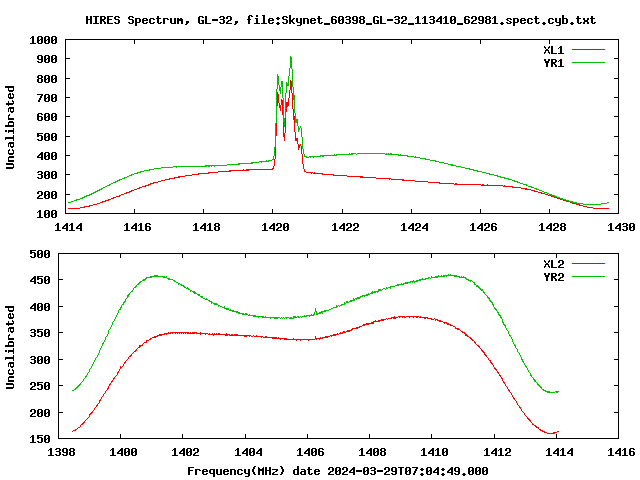
Task: Click the 800 tick label on top plot
Action: click(x=47, y=79)
